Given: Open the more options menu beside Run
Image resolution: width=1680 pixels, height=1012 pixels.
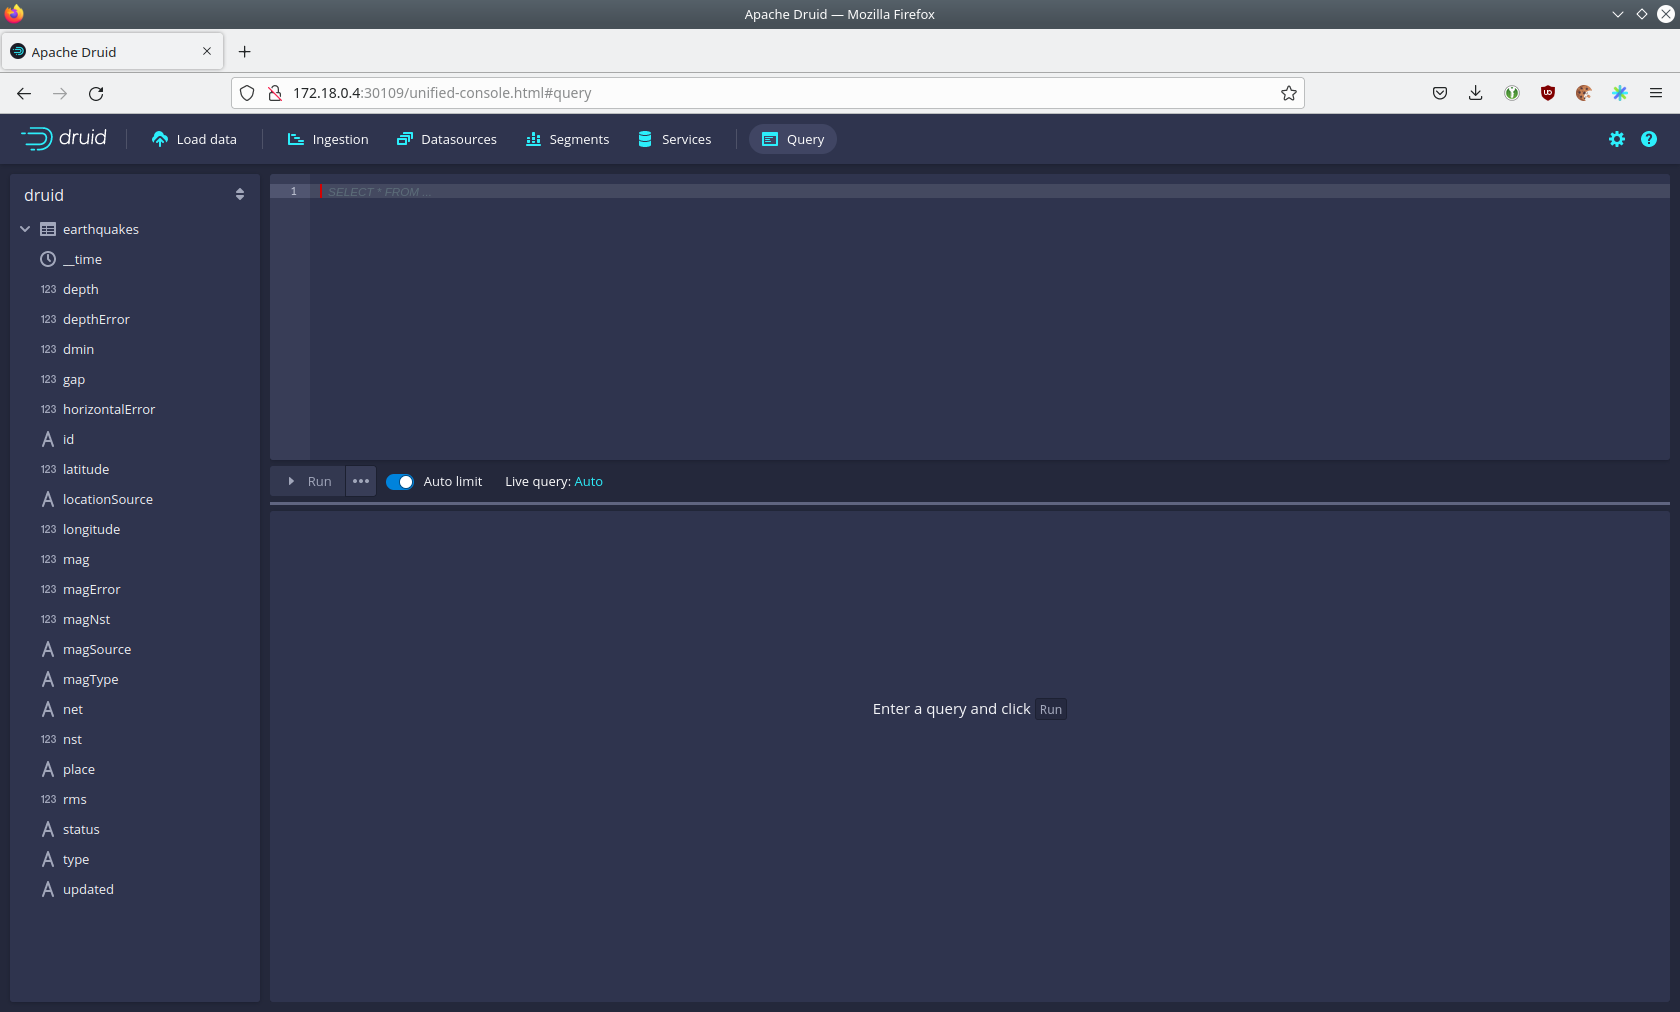Looking at the screenshot, I should 361,482.
